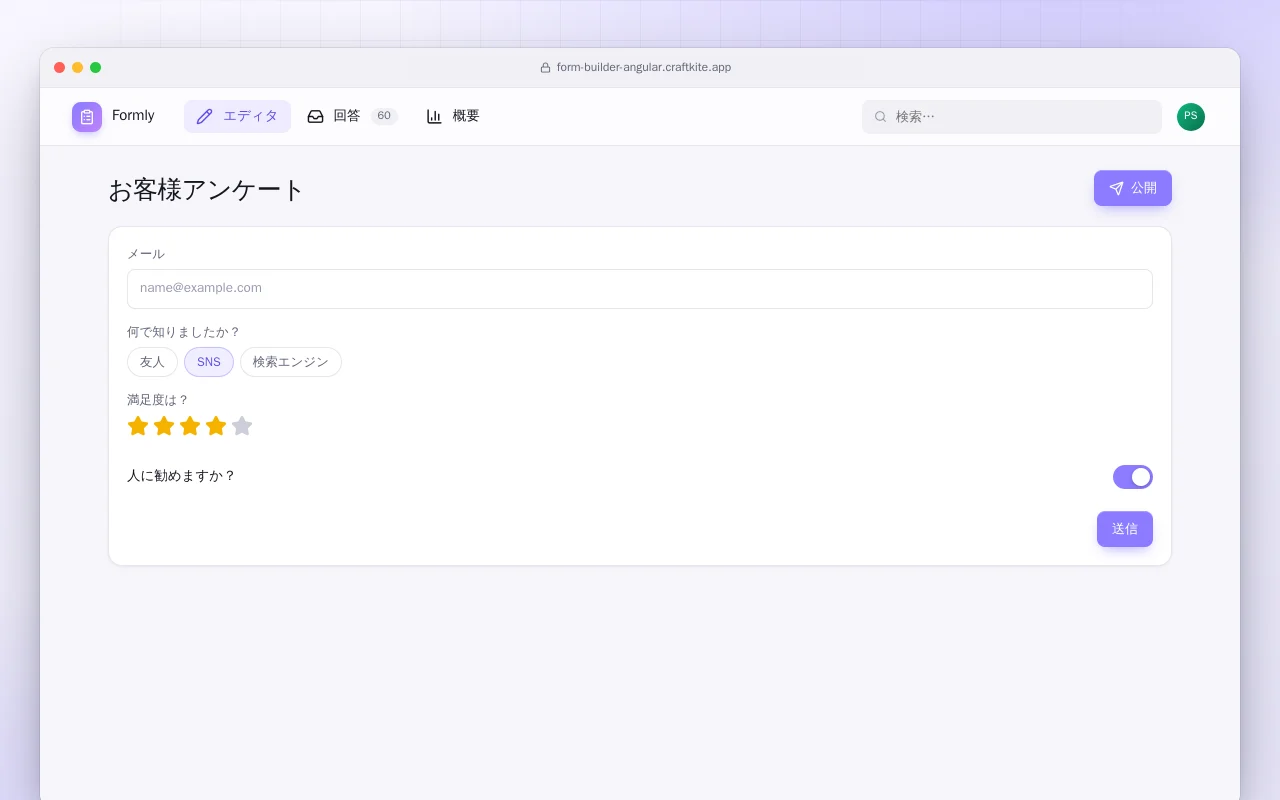Toggle the 人に勧めますか switch

[1133, 477]
